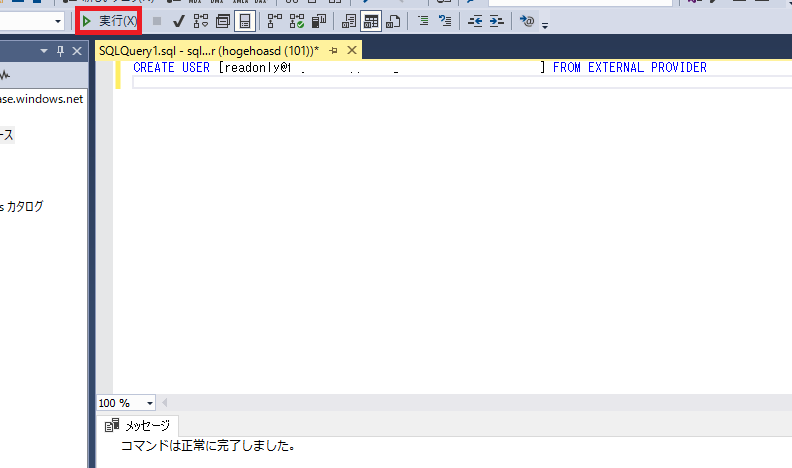Viewport: 792px width, 468px height.
Task: Click the Parse query checkmark icon
Action: point(178,21)
